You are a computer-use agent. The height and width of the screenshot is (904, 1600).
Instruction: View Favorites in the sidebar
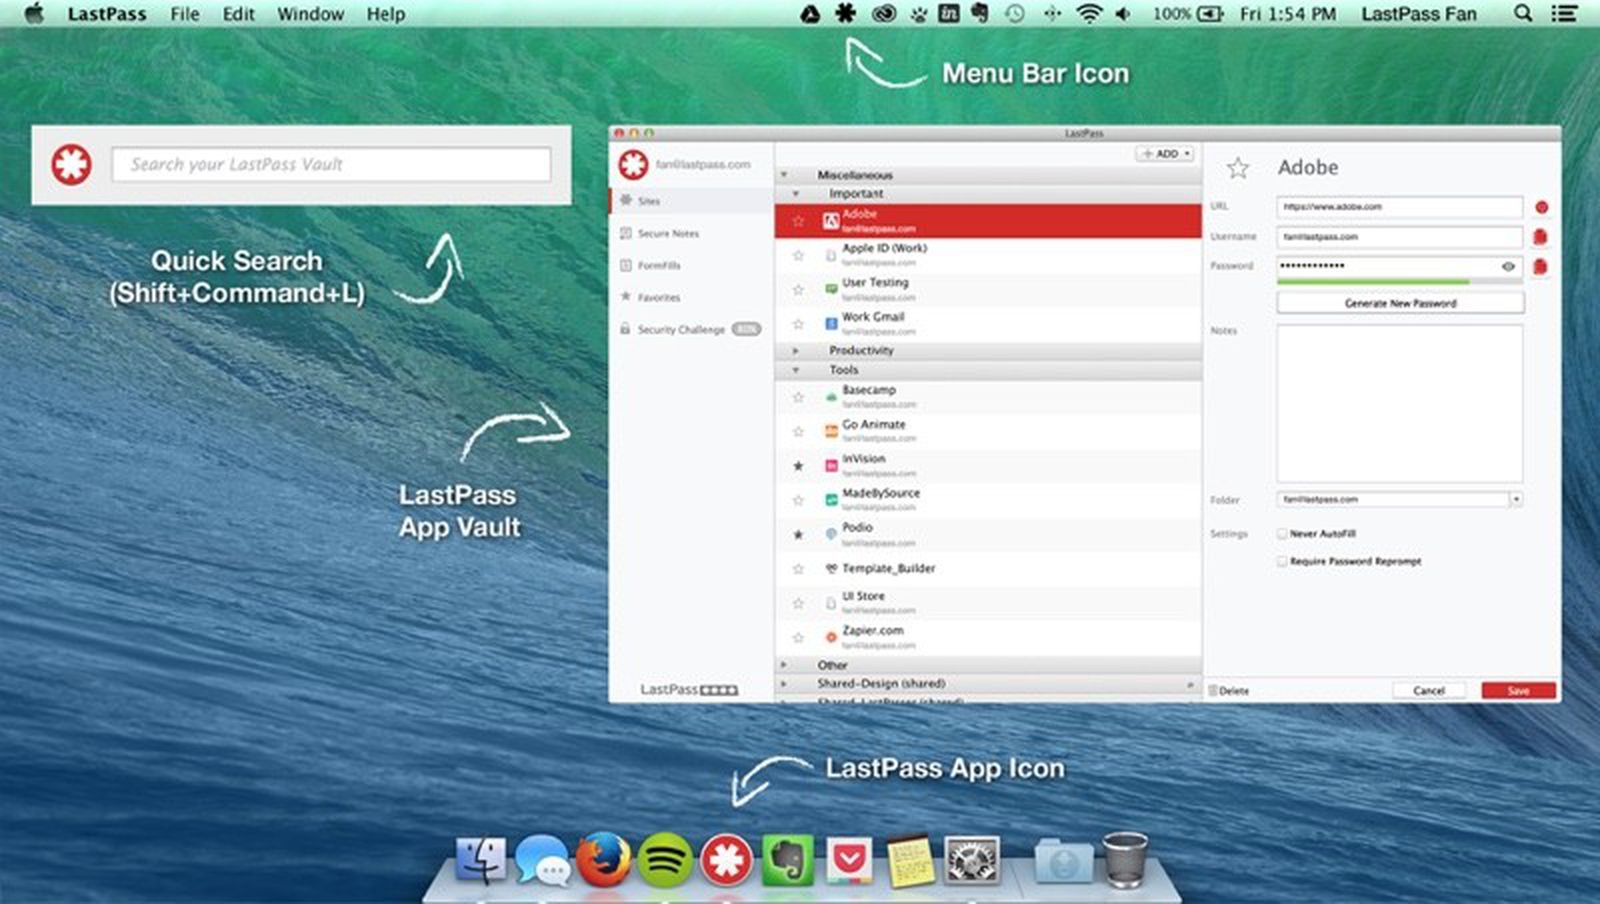coord(657,297)
